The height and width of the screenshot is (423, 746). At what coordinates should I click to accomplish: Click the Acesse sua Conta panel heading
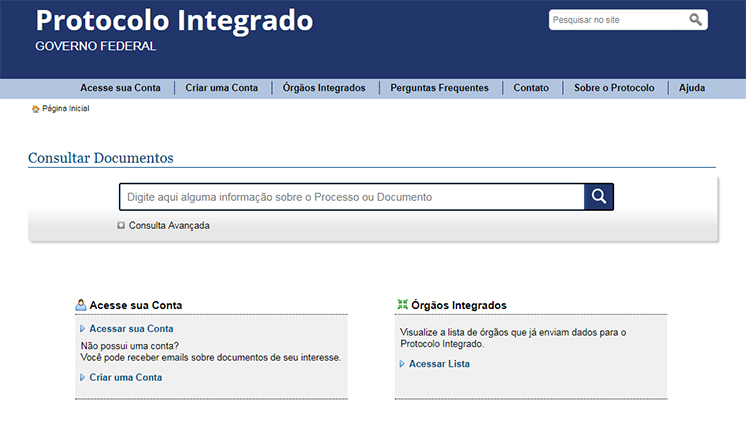point(136,305)
